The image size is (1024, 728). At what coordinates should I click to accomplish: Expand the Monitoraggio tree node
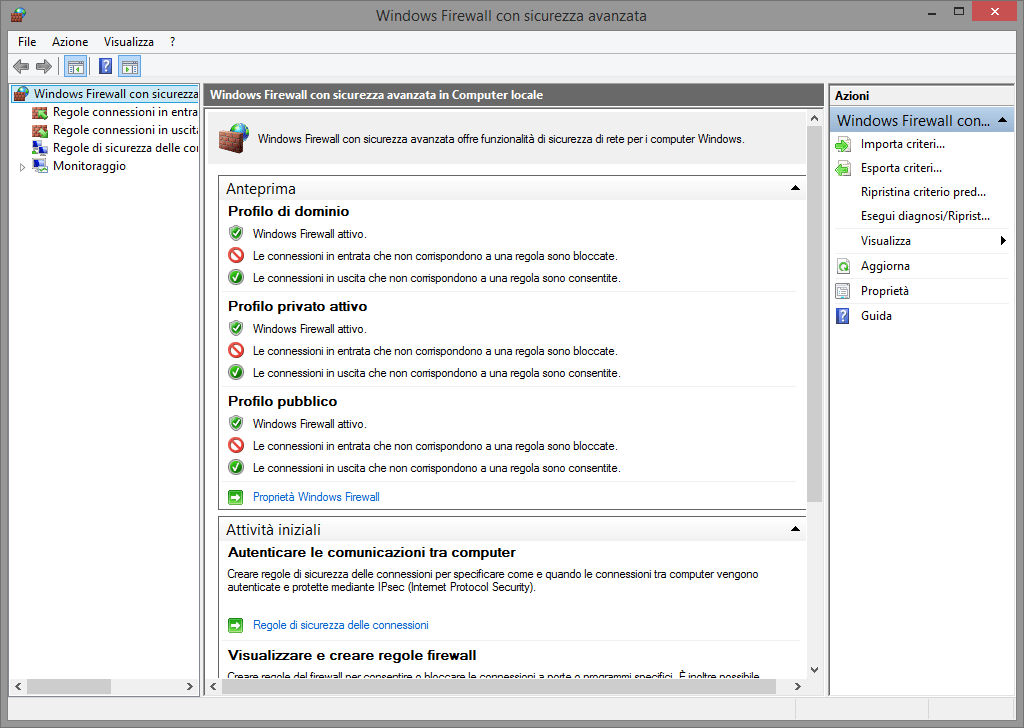click(x=23, y=167)
